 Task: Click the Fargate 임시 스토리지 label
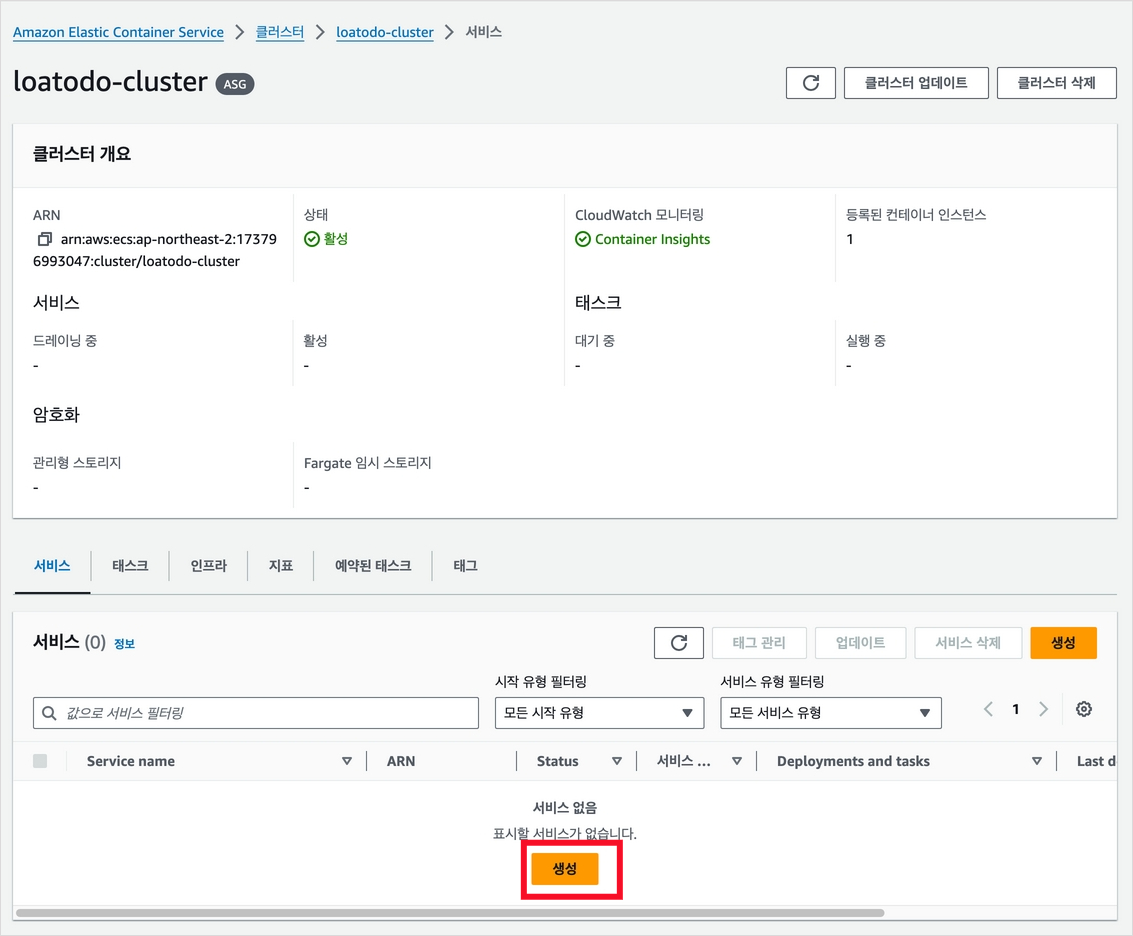tap(367, 463)
